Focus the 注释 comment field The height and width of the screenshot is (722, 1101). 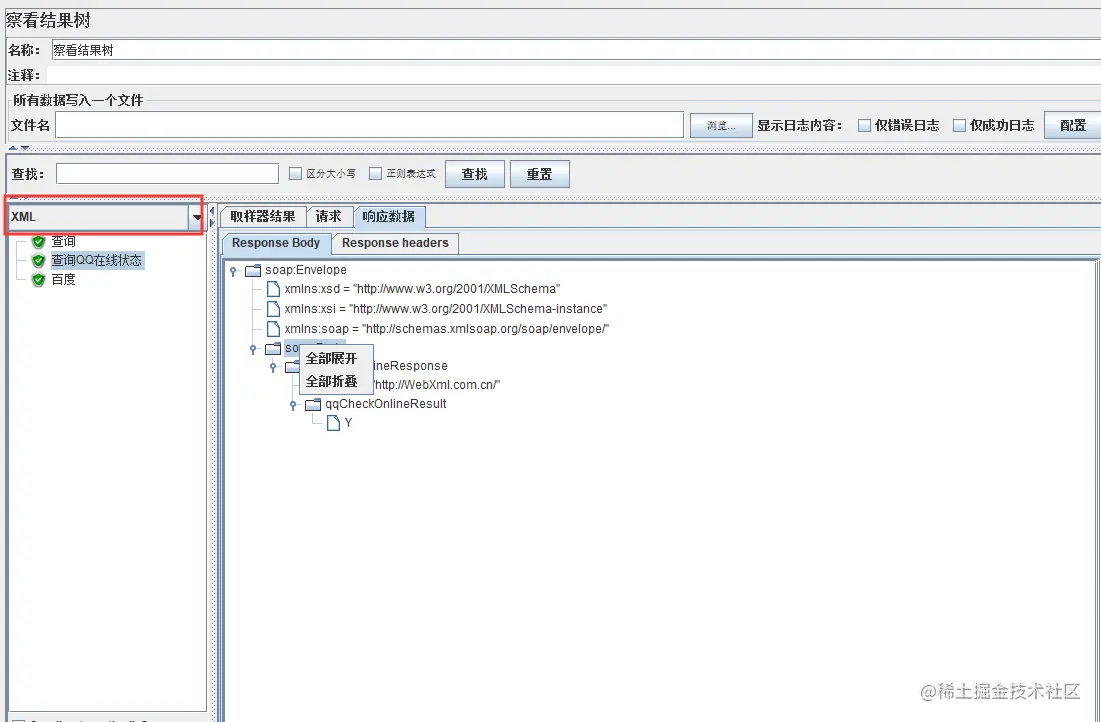pos(573,75)
